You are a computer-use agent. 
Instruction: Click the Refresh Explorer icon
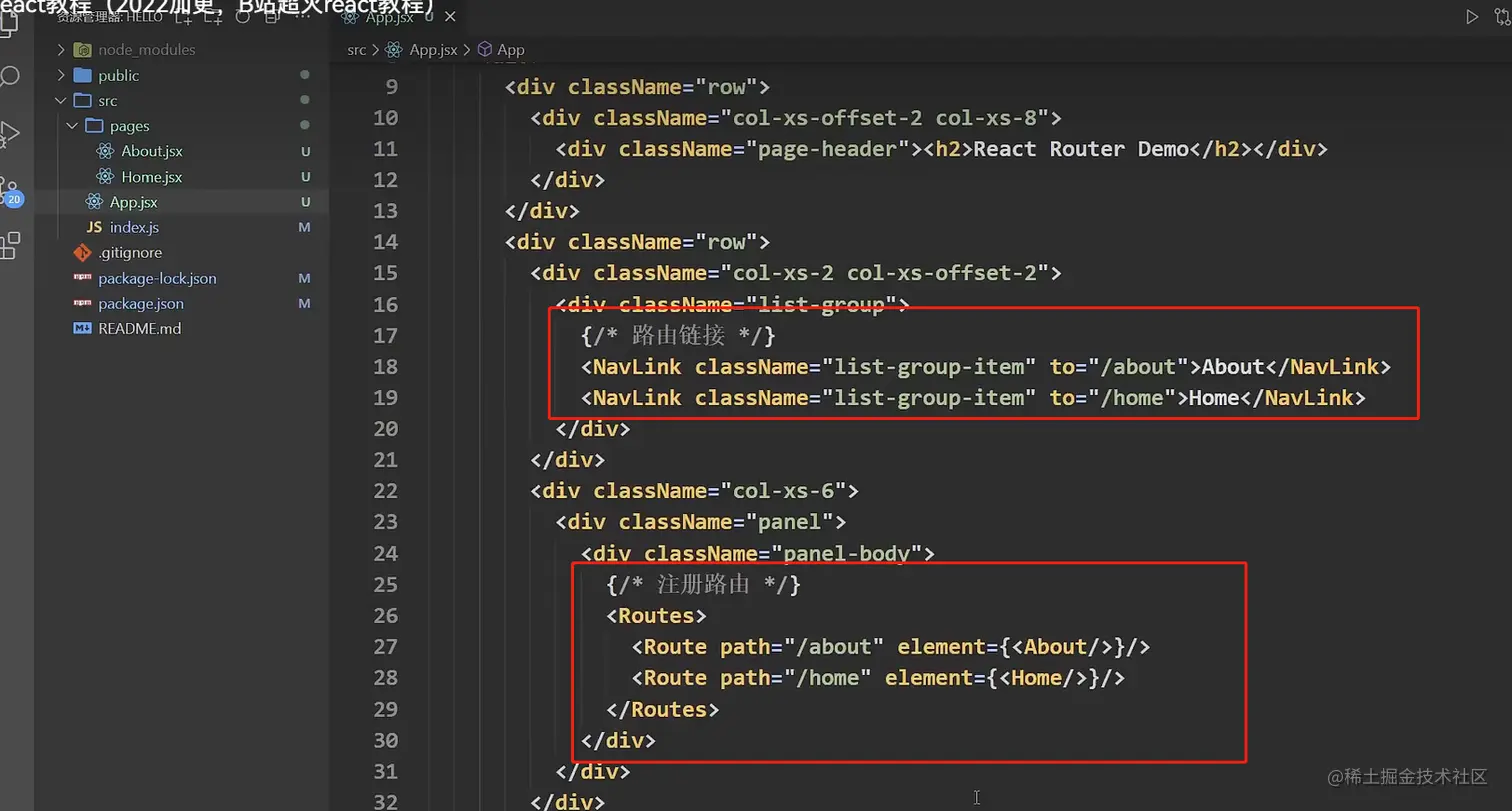tap(242, 17)
